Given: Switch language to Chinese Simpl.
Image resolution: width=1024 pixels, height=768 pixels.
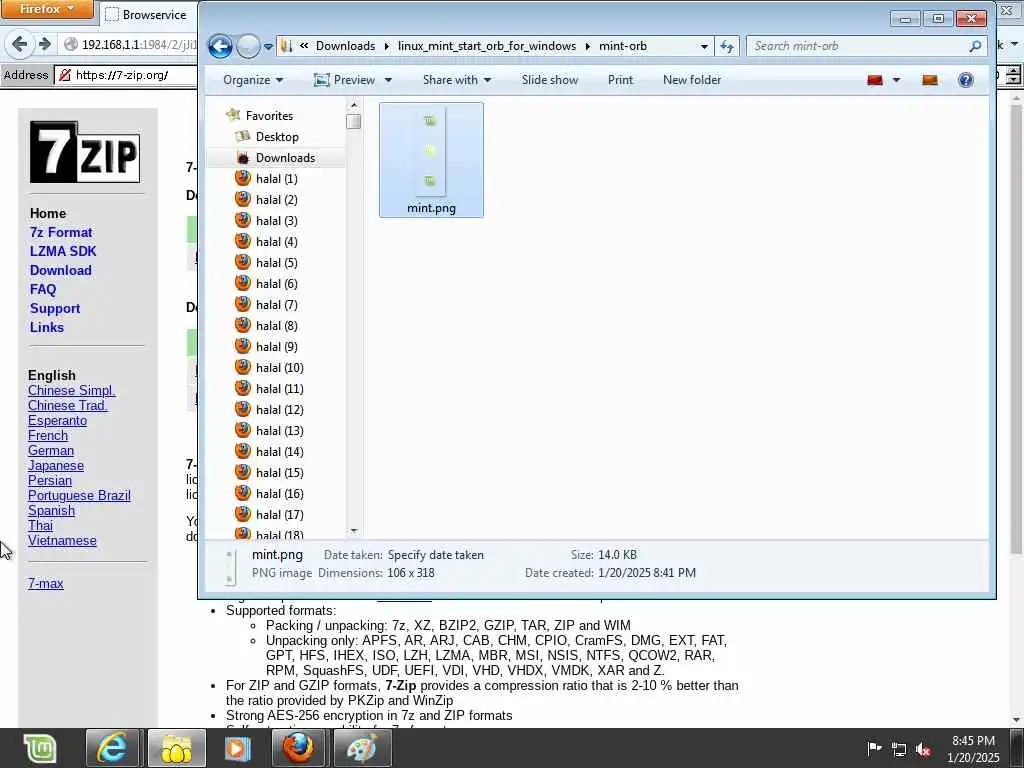Looking at the screenshot, I should coord(72,391).
